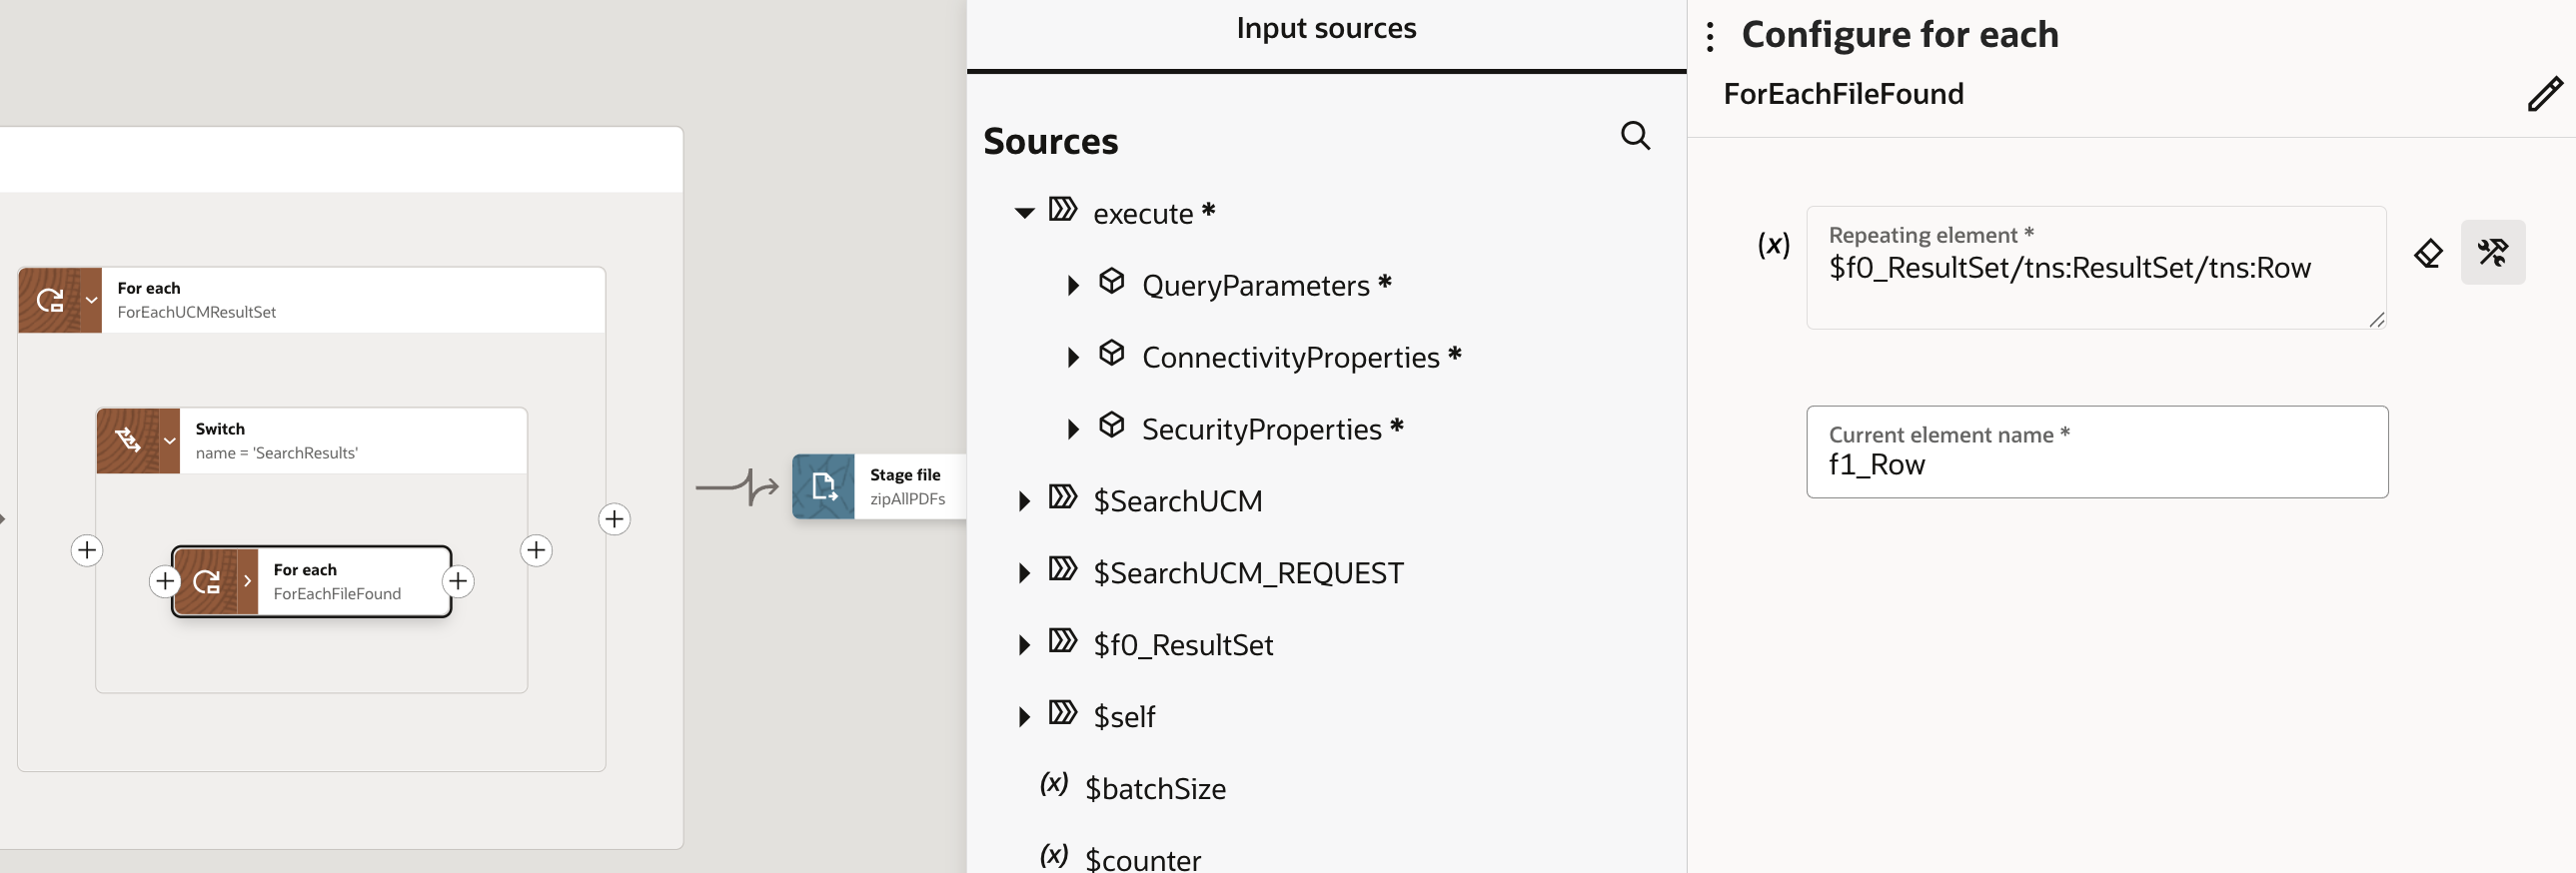
Task: Select the $batchSize variable
Action: tap(1155, 789)
